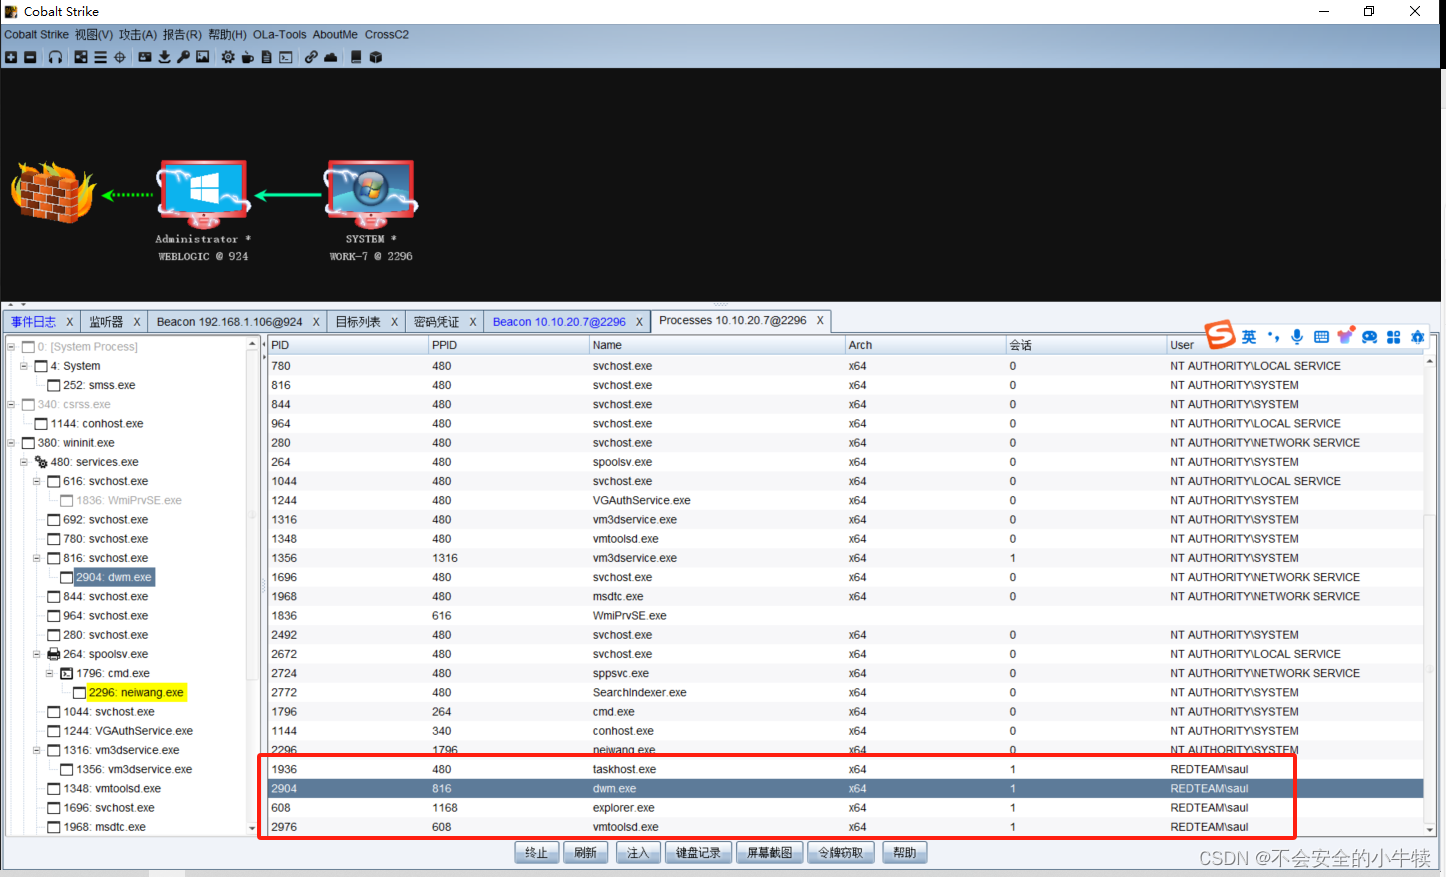The height and width of the screenshot is (877, 1446).
Task: Select '1244: VGAuthService.exe' in process tree
Action: coord(128,731)
